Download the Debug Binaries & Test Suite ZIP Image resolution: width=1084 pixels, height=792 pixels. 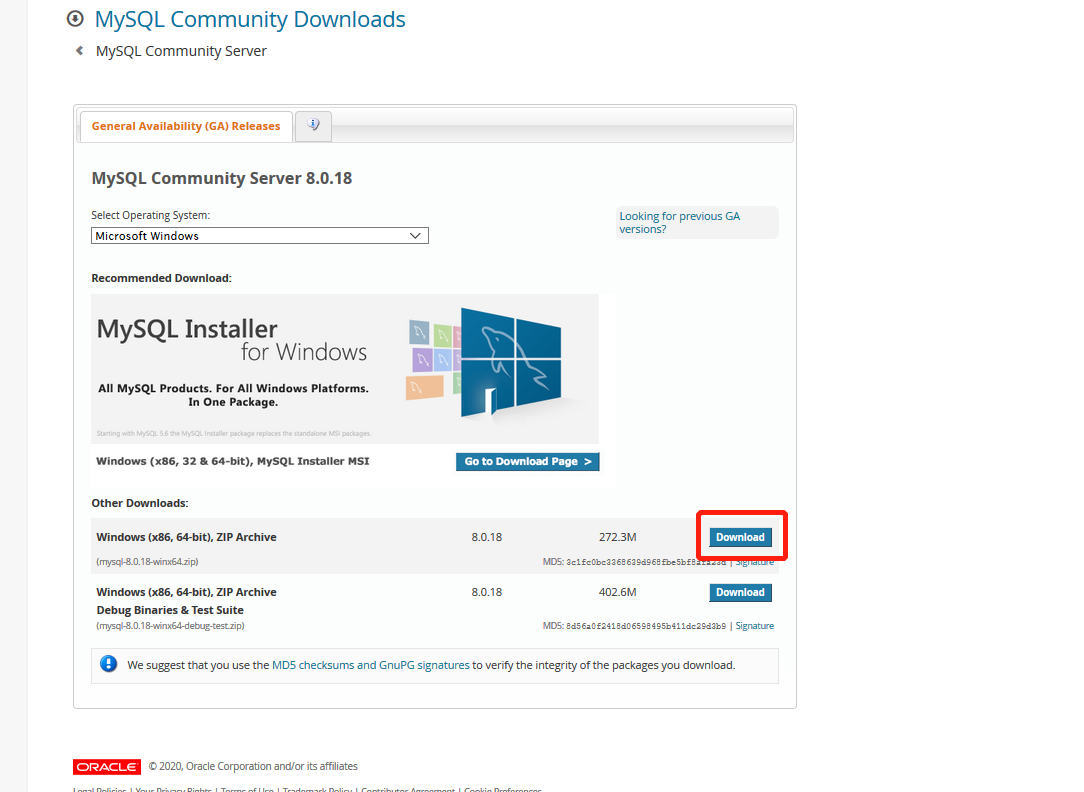pyautogui.click(x=740, y=592)
